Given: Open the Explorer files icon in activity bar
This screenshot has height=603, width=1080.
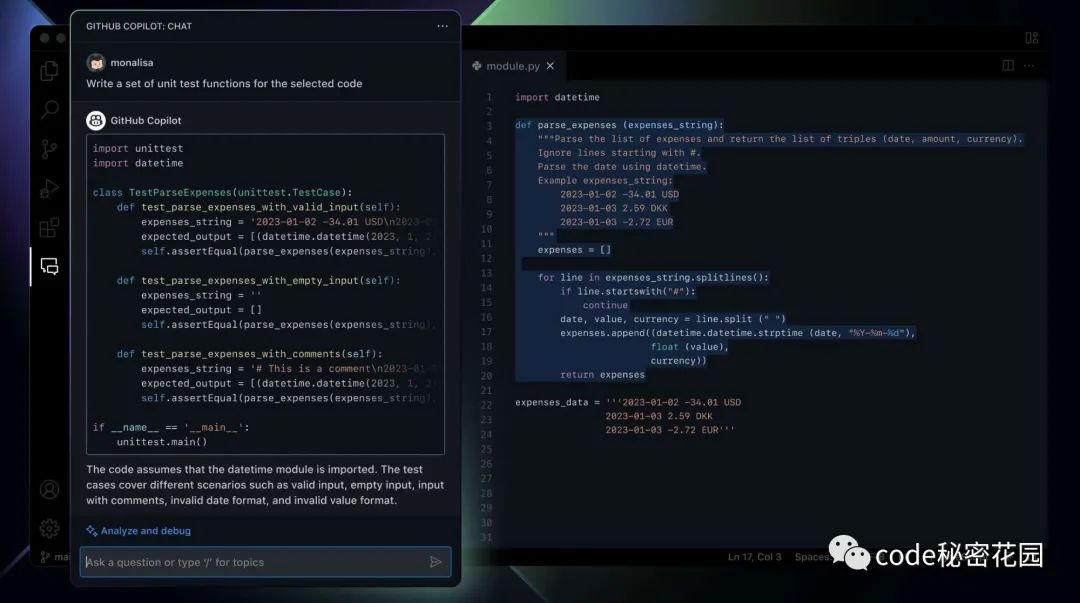Looking at the screenshot, I should click(50, 70).
